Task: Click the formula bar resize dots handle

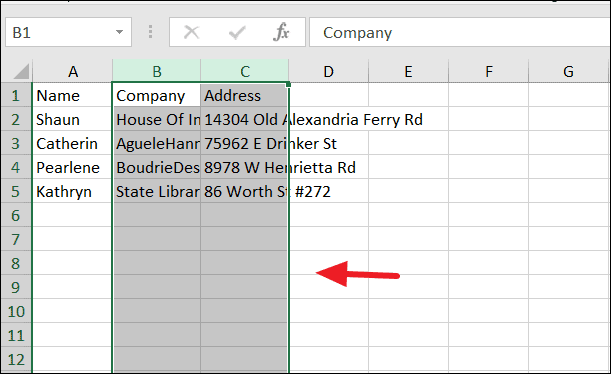Action: 150,32
